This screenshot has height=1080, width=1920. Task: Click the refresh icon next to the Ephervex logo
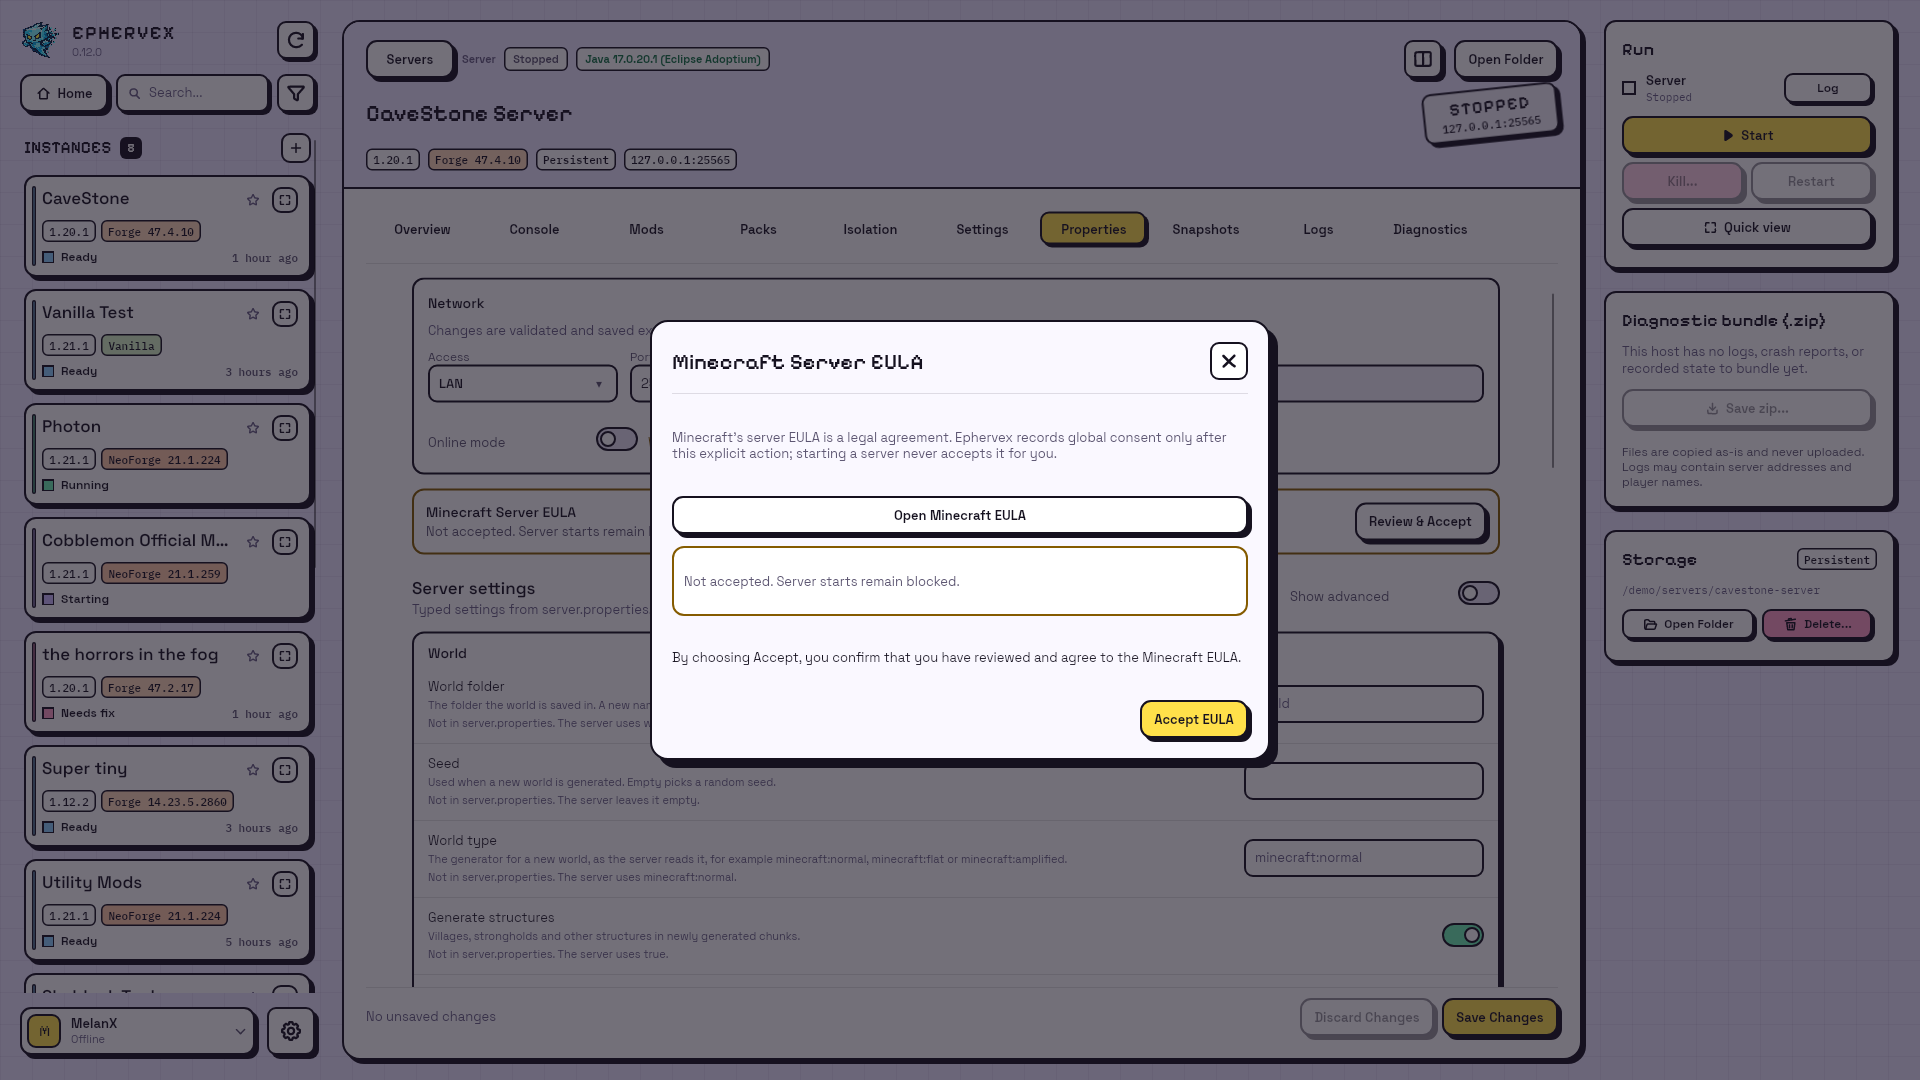tap(296, 40)
